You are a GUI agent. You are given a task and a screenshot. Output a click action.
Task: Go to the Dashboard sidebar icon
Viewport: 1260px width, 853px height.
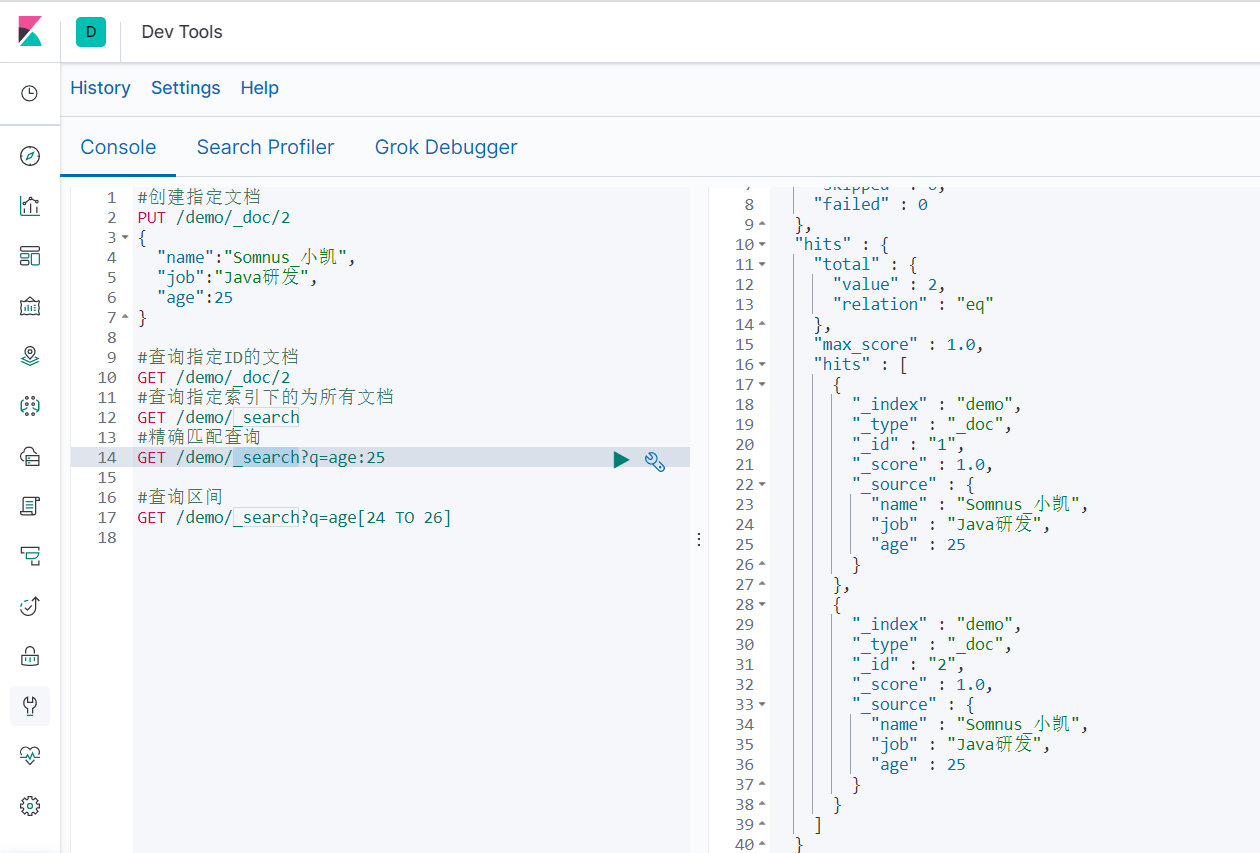click(x=30, y=257)
